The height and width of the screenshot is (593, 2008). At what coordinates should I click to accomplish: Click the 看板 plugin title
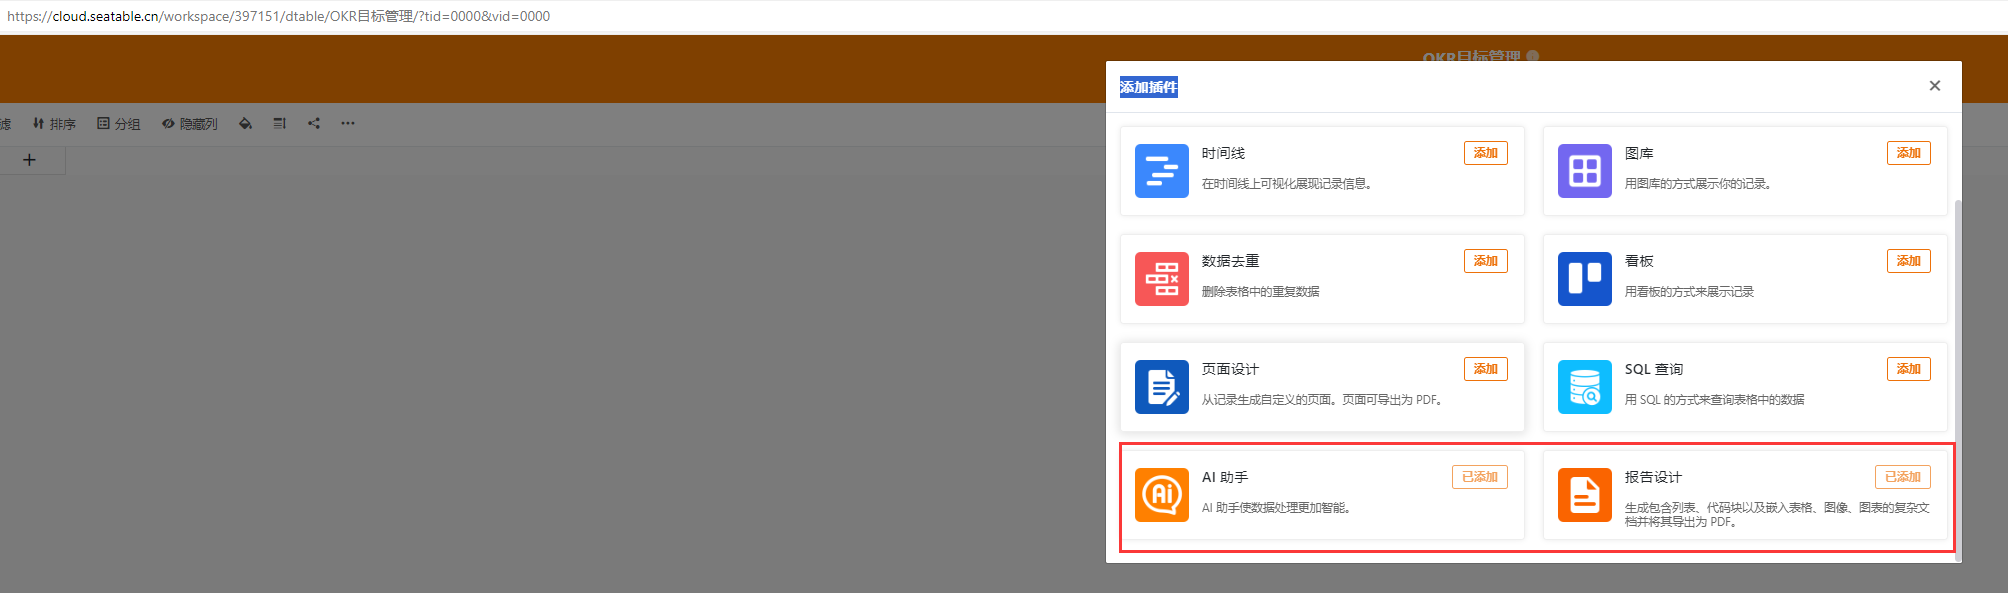tap(1639, 261)
